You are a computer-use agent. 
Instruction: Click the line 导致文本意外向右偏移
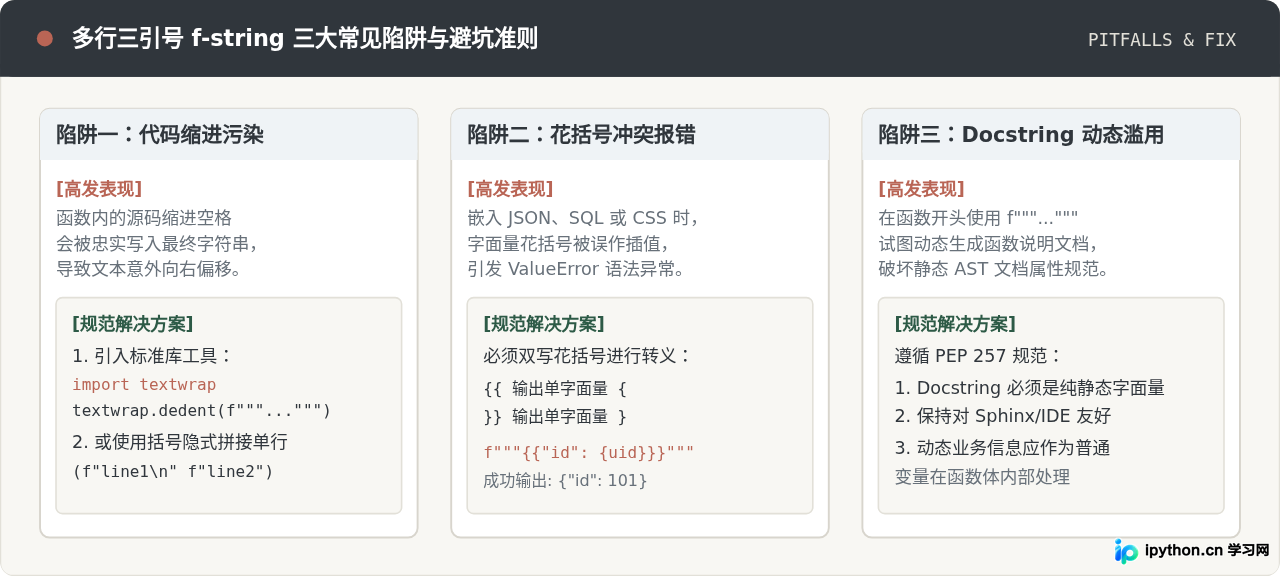(148, 268)
